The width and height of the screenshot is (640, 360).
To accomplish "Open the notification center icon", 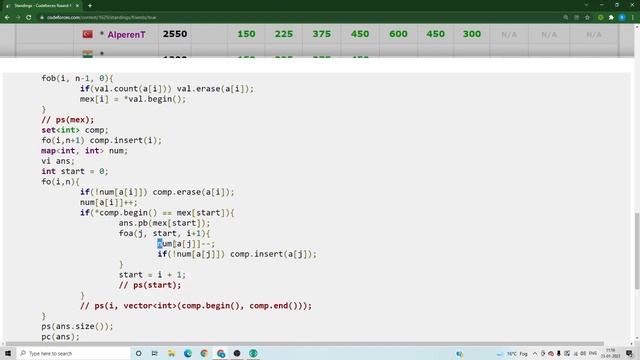I will pos(629,353).
